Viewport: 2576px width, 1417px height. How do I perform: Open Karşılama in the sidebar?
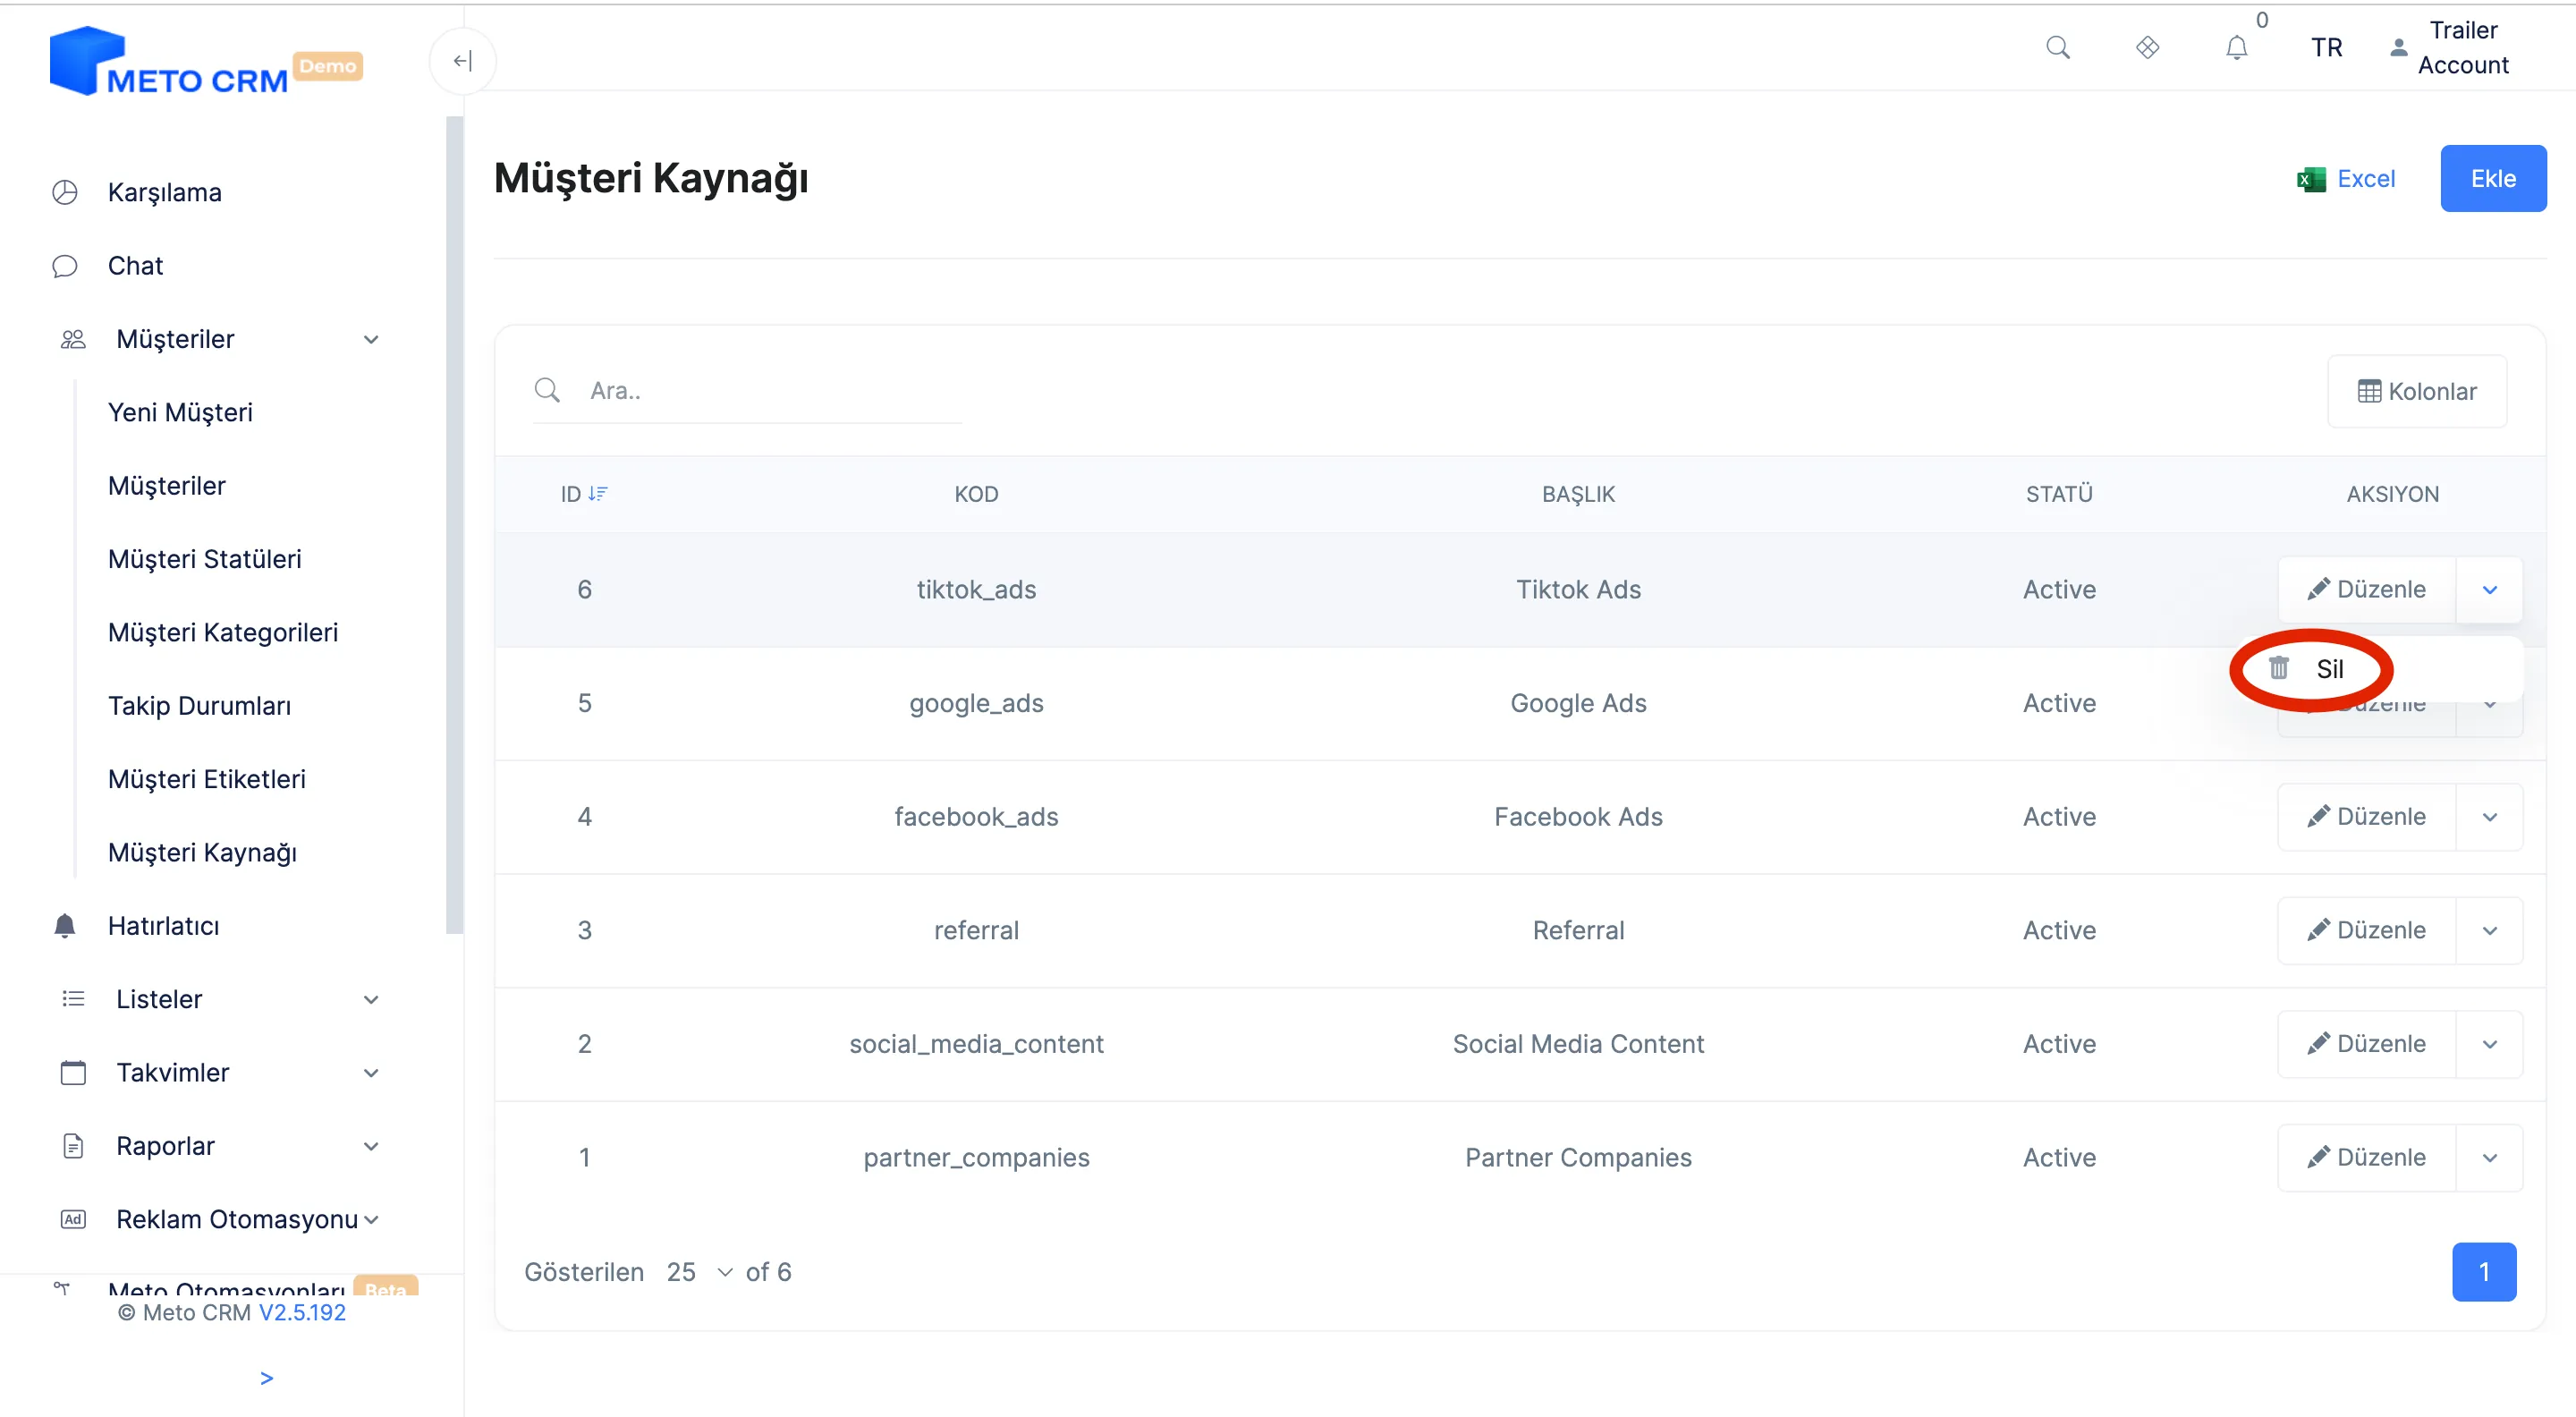[164, 193]
